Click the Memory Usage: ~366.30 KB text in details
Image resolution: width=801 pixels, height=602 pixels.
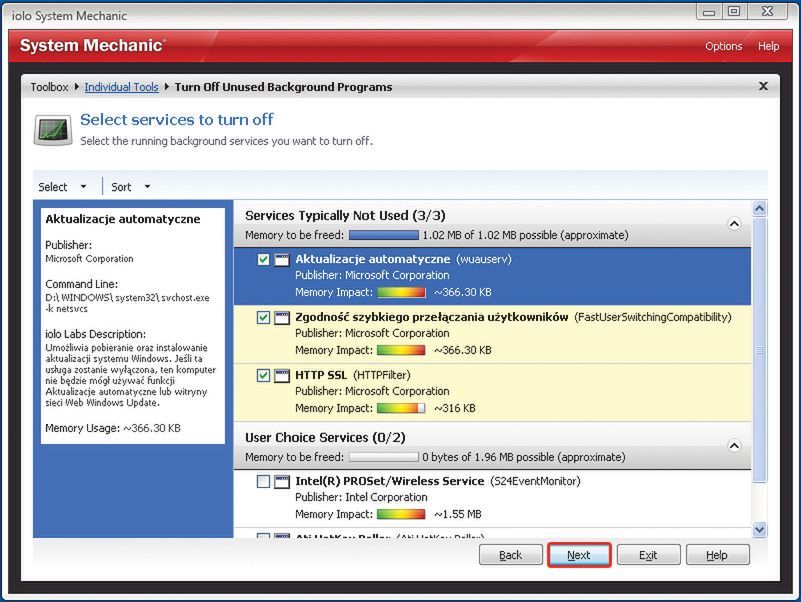pyautogui.click(x=113, y=428)
